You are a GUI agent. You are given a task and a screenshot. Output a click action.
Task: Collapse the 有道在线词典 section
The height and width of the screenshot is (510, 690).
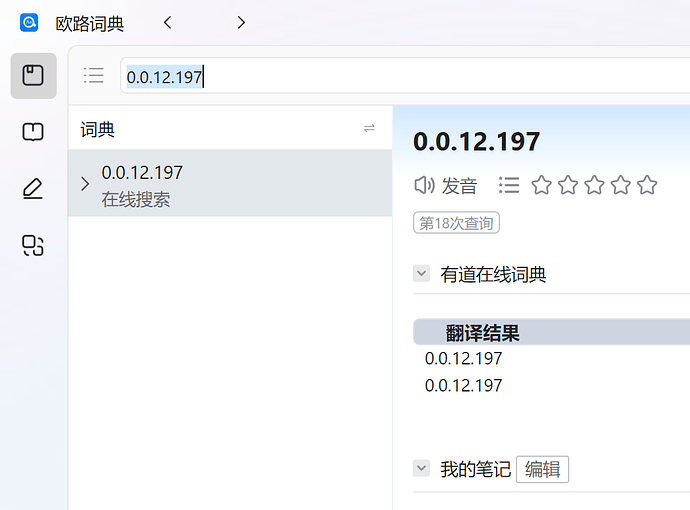tap(422, 273)
